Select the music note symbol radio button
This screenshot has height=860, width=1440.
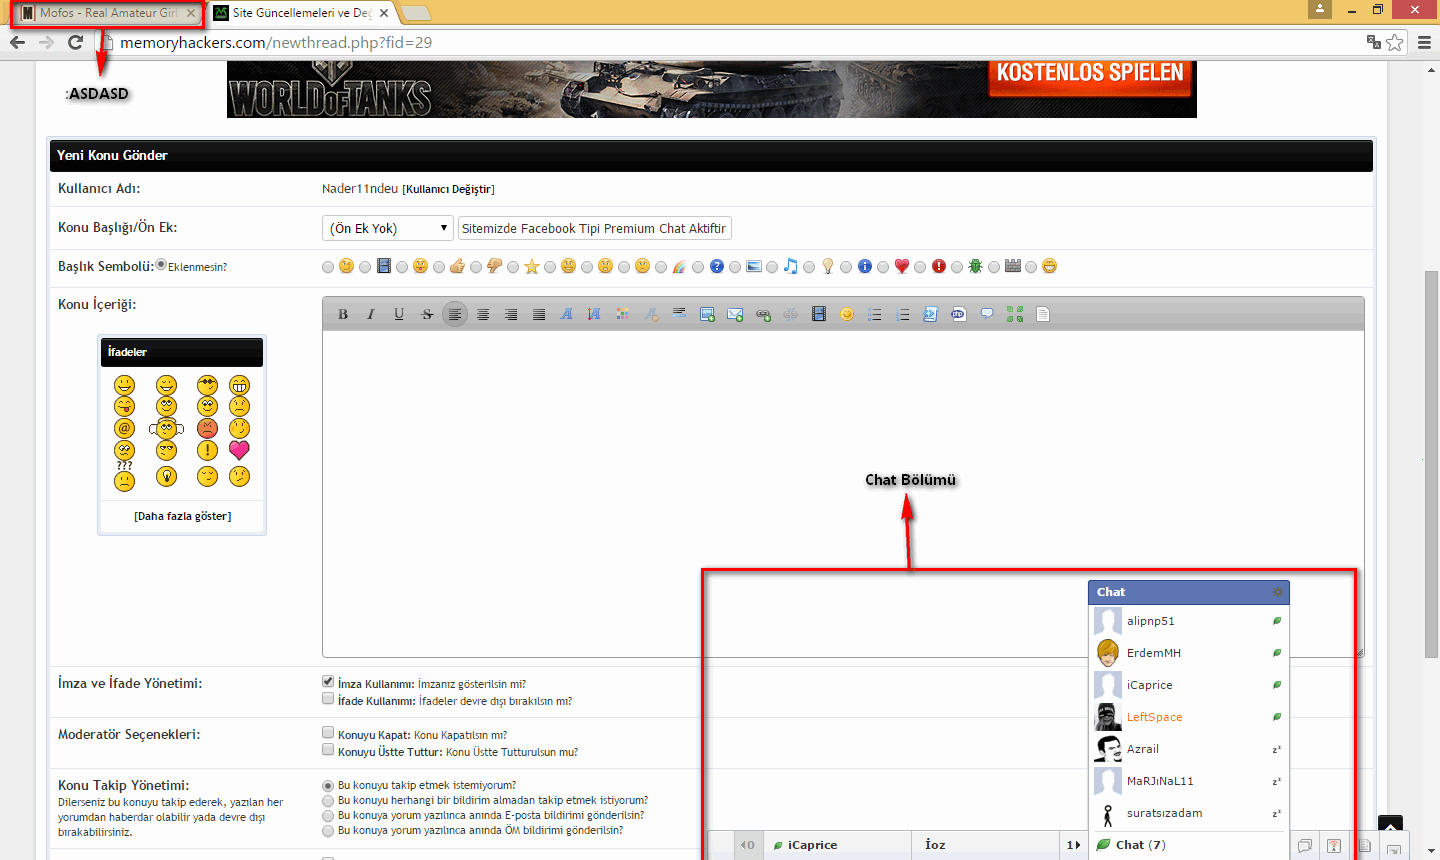pos(772,267)
